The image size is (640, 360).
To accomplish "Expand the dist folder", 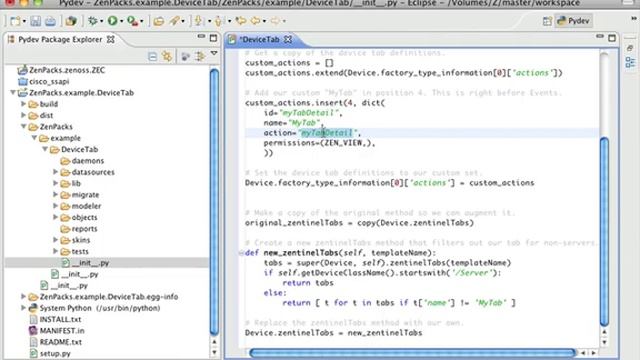I will [24, 115].
